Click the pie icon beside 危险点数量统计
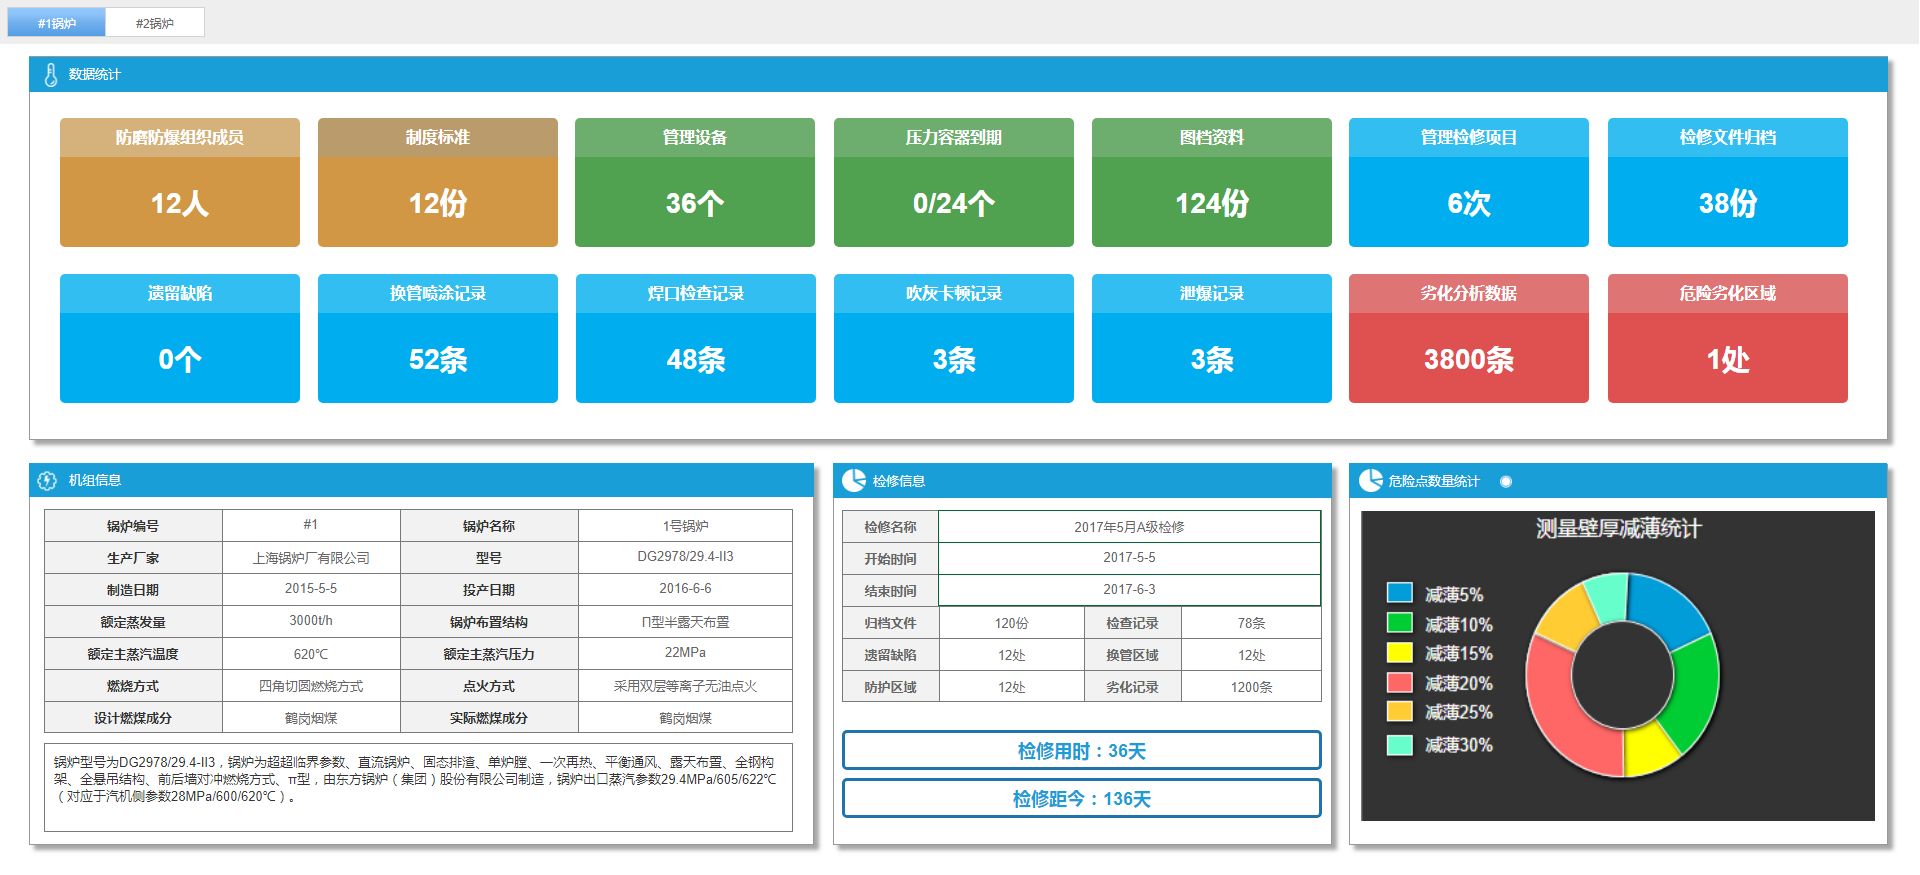 [x=1370, y=481]
